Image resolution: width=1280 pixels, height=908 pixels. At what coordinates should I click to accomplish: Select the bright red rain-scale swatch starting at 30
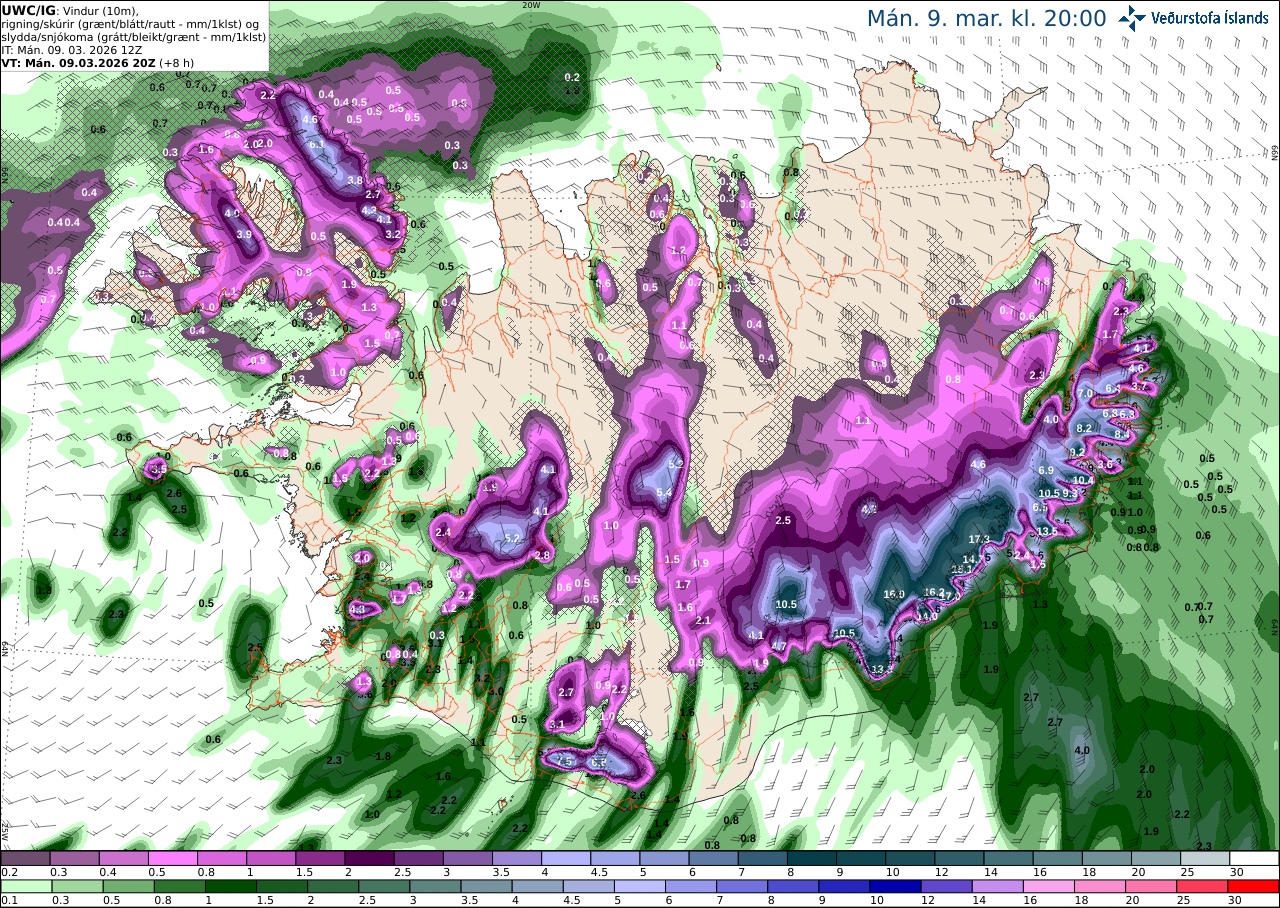click(1255, 886)
